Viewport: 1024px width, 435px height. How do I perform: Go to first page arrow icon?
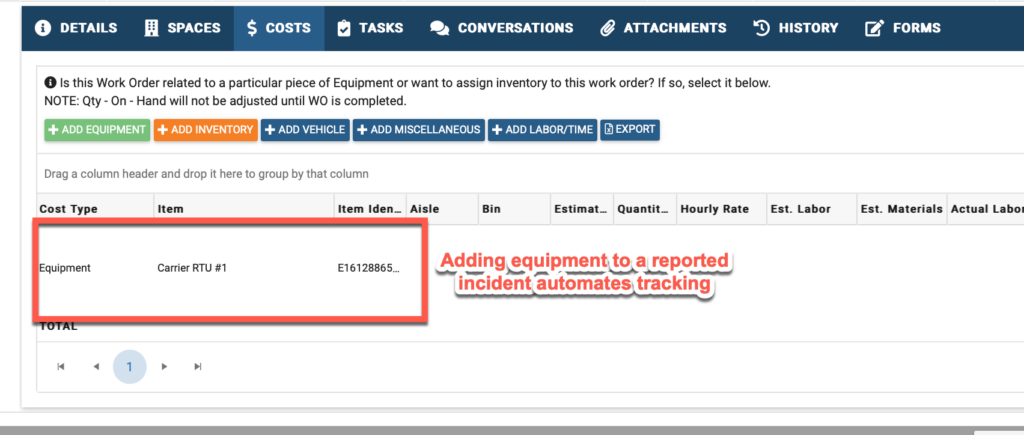click(x=61, y=367)
